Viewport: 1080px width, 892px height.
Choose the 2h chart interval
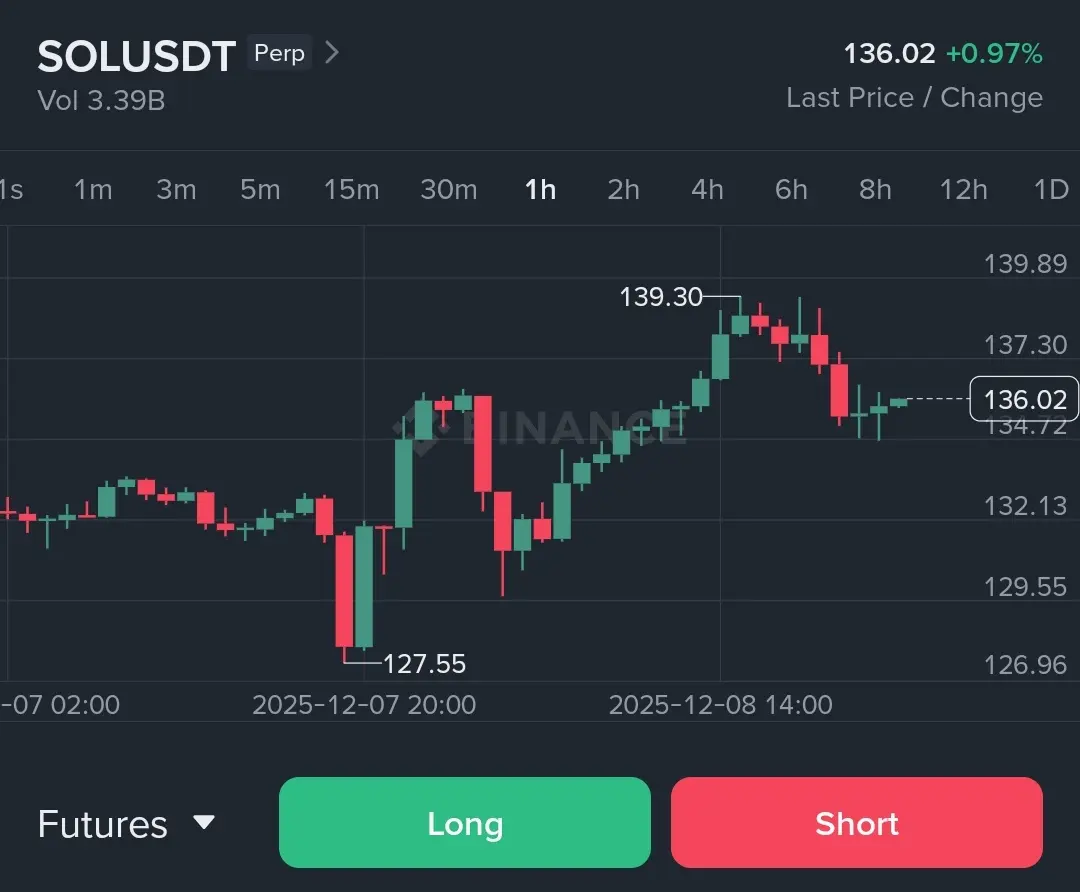pos(623,189)
